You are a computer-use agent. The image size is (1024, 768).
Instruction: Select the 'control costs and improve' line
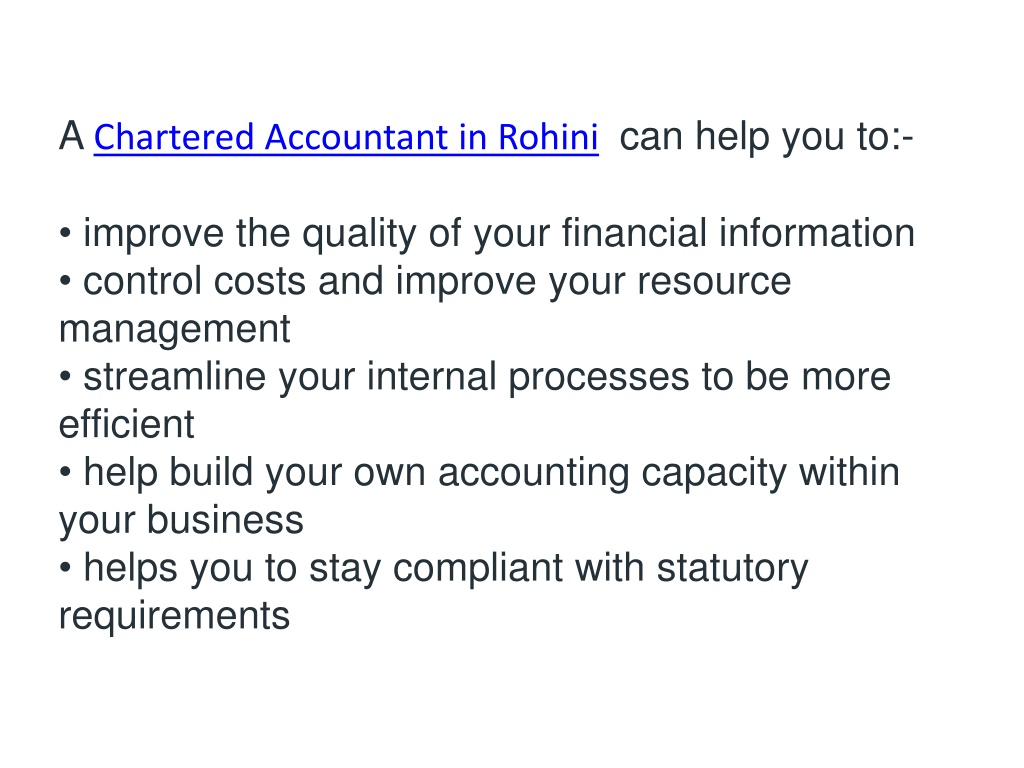(426, 282)
